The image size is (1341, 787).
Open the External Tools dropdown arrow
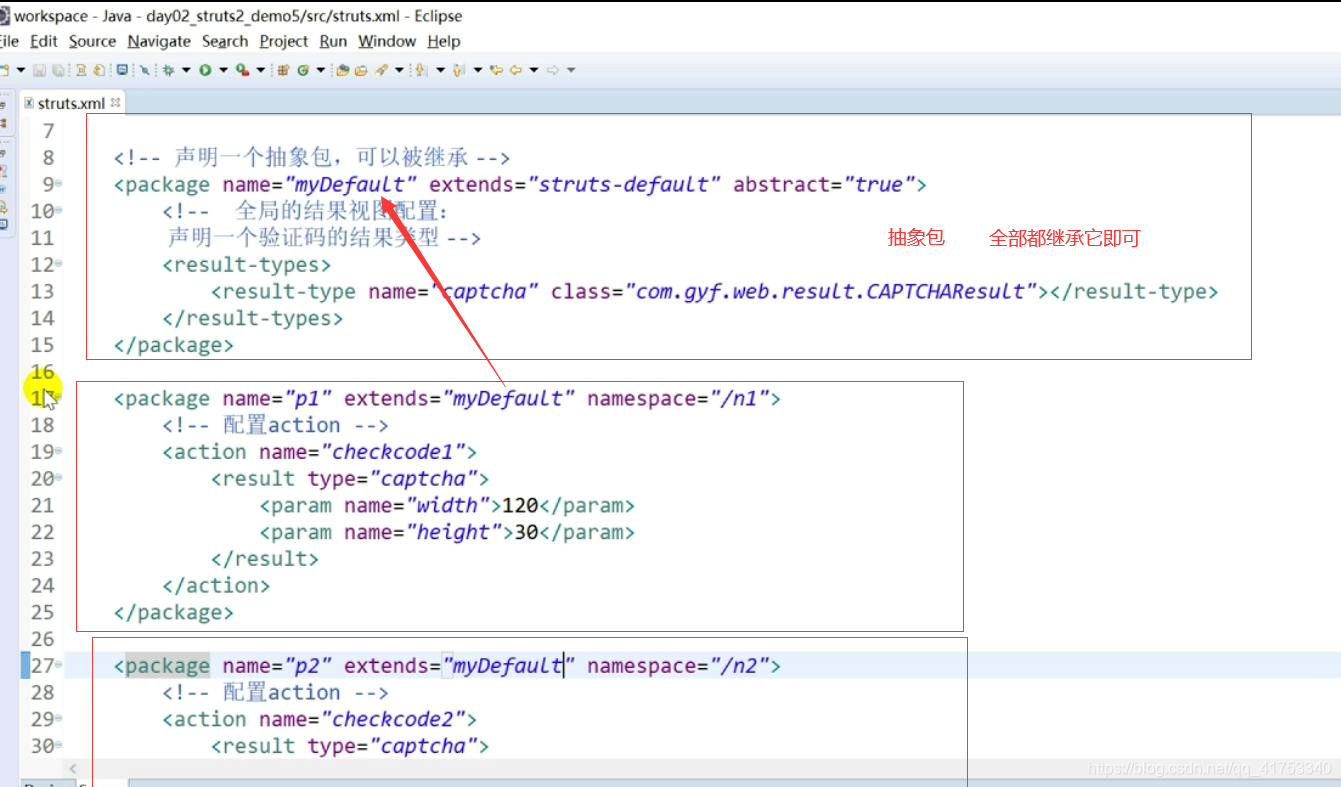coord(261,70)
